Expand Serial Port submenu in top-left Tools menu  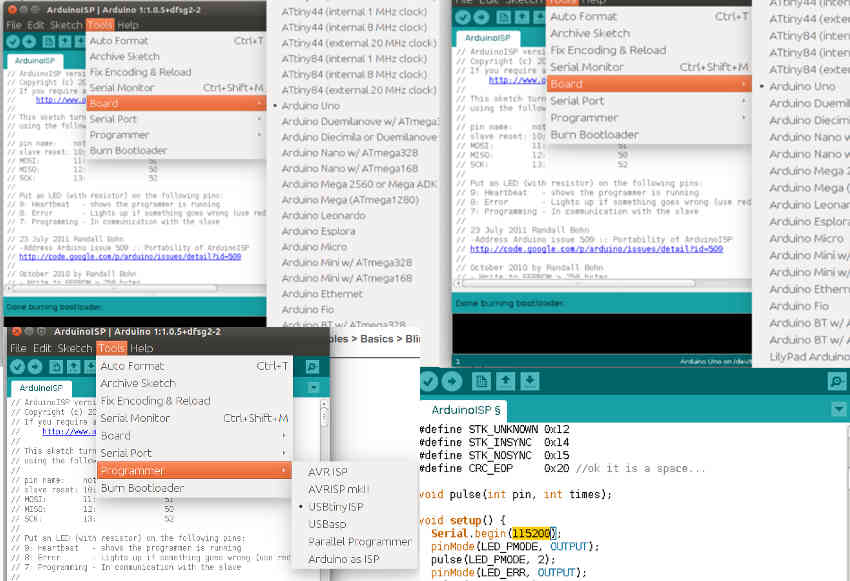tap(176, 119)
